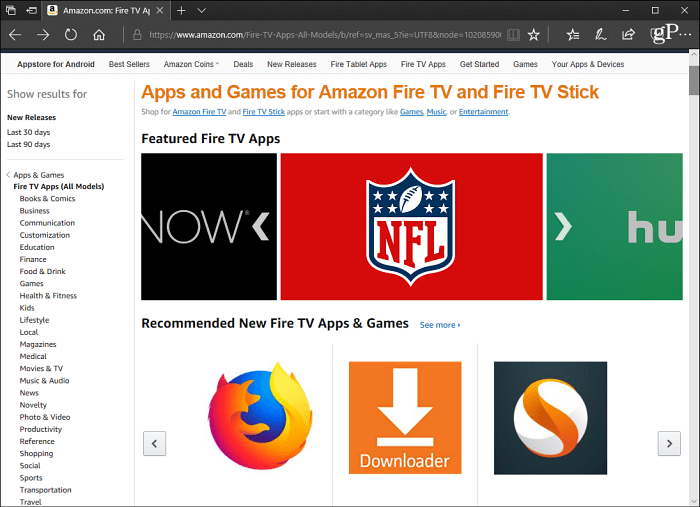Screen dimensions: 700x507
Task: Filter new releases to Last 30 days
Action: [29, 132]
